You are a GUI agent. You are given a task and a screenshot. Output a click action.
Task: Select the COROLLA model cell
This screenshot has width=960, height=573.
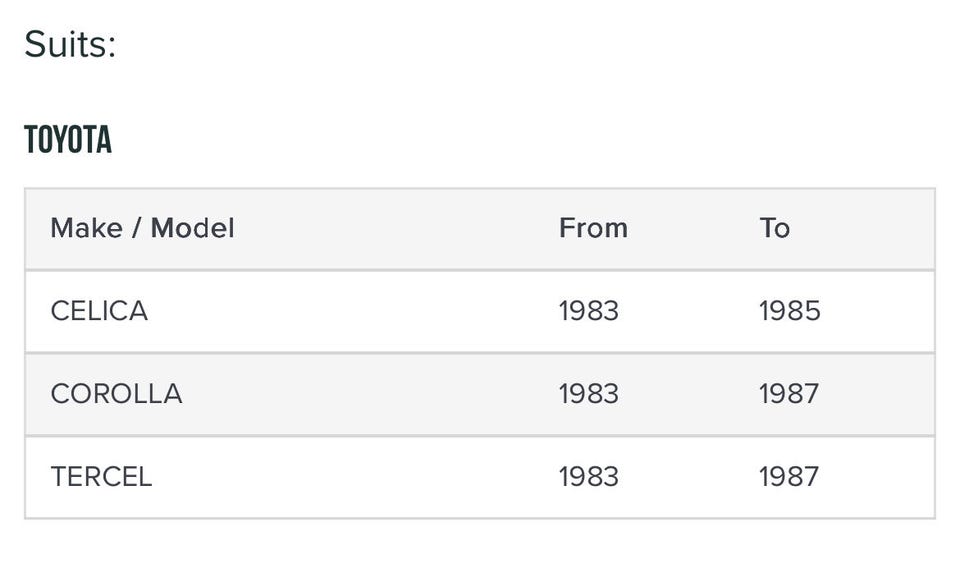tap(116, 394)
